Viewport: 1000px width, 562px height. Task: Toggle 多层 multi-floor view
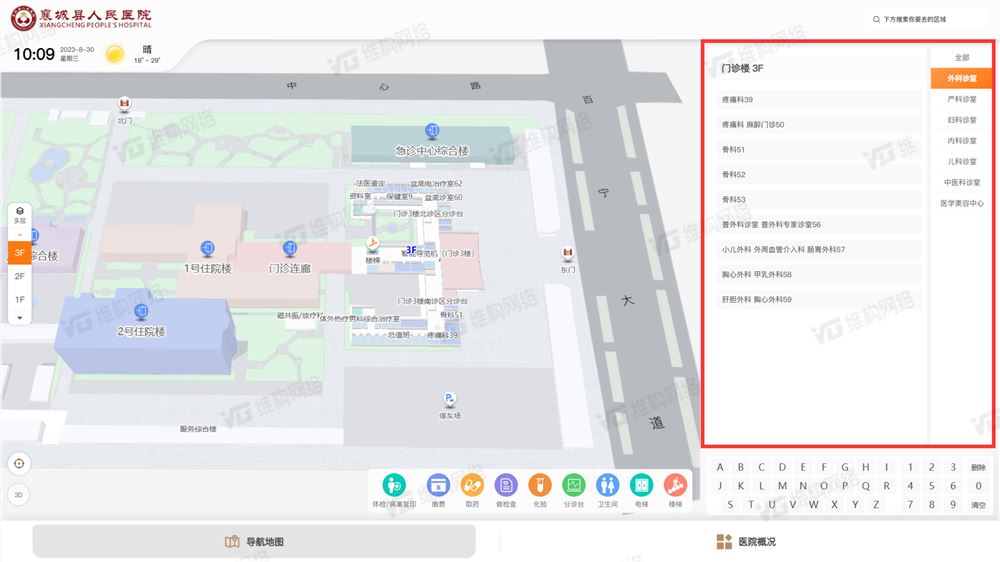[x=19, y=214]
